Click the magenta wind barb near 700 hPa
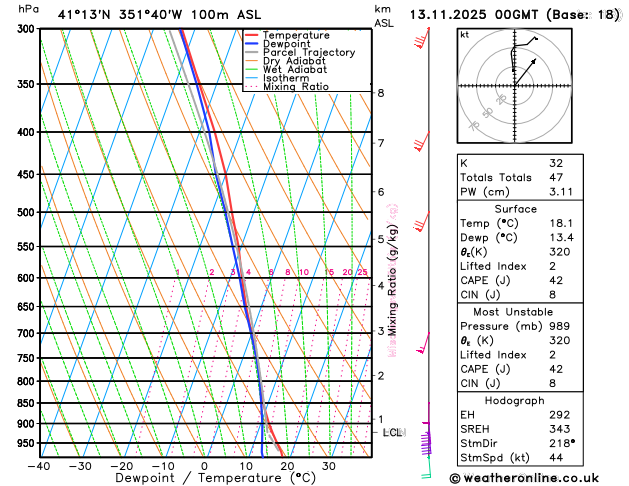 pos(423,343)
